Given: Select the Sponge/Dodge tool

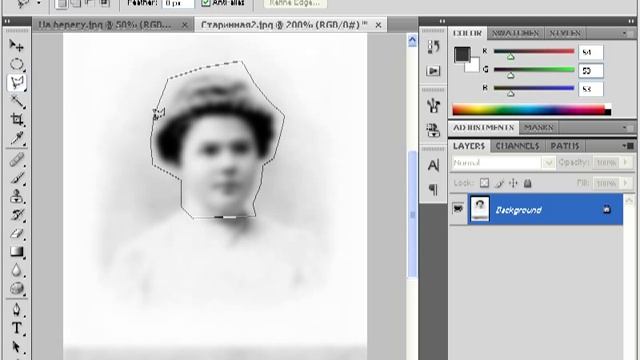Looking at the screenshot, I should tap(16, 289).
